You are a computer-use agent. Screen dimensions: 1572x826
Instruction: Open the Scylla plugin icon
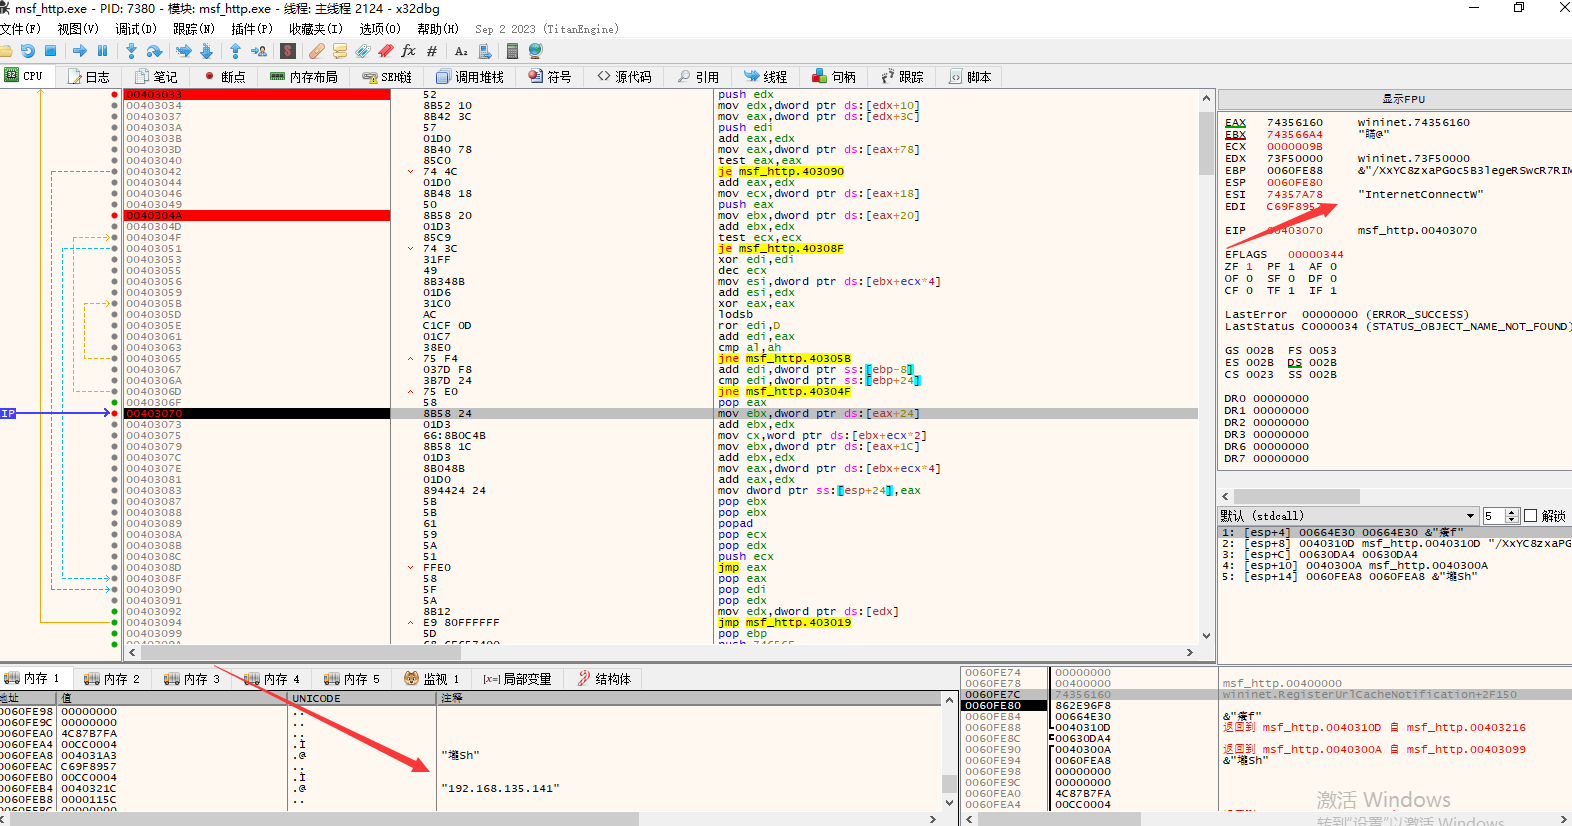click(288, 51)
